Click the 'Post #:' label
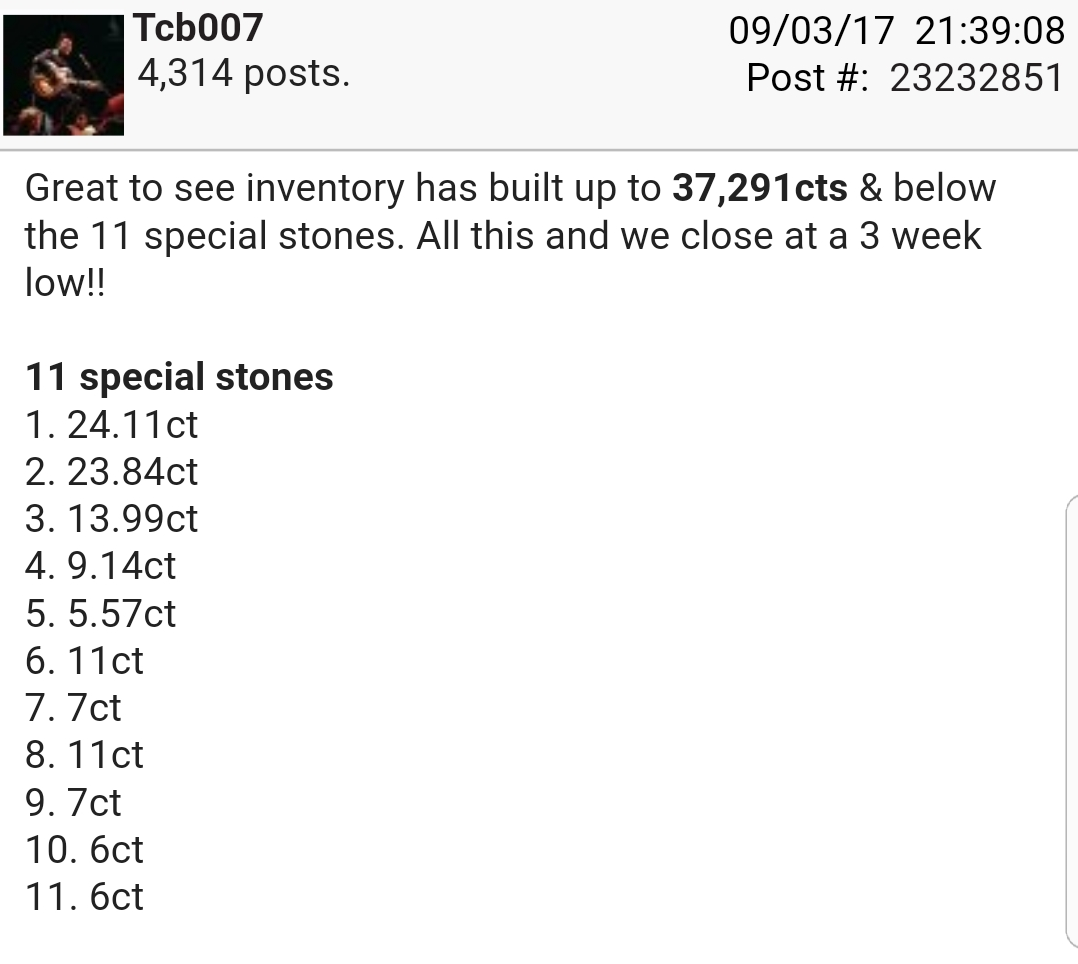Image resolution: width=1078 pixels, height=964 pixels. pos(808,78)
